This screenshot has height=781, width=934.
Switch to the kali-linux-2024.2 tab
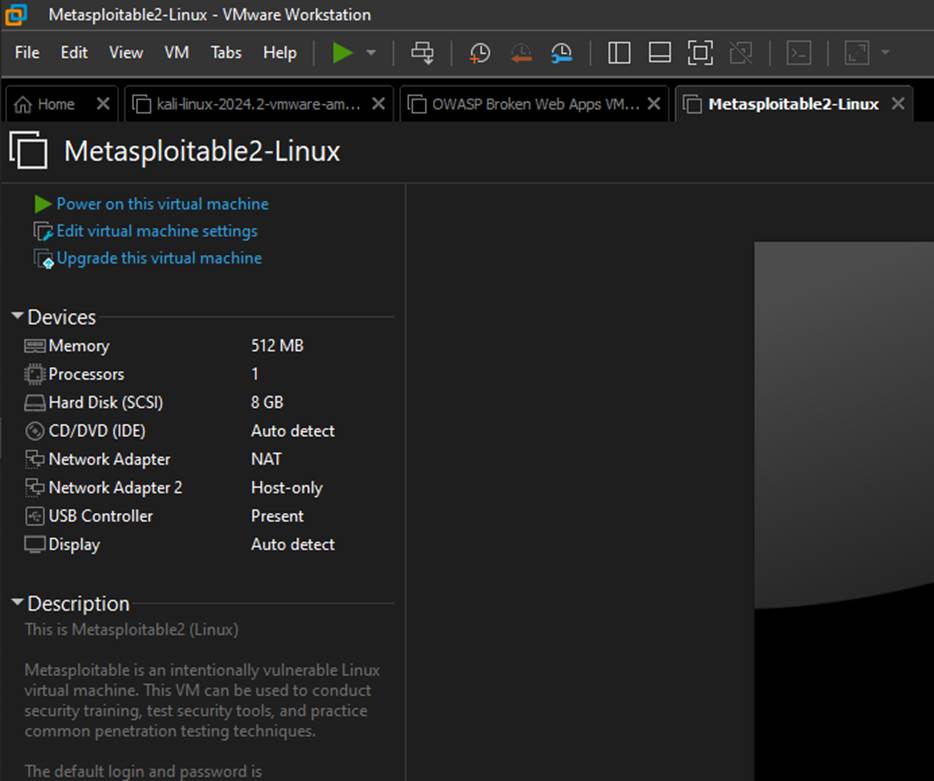pos(258,104)
